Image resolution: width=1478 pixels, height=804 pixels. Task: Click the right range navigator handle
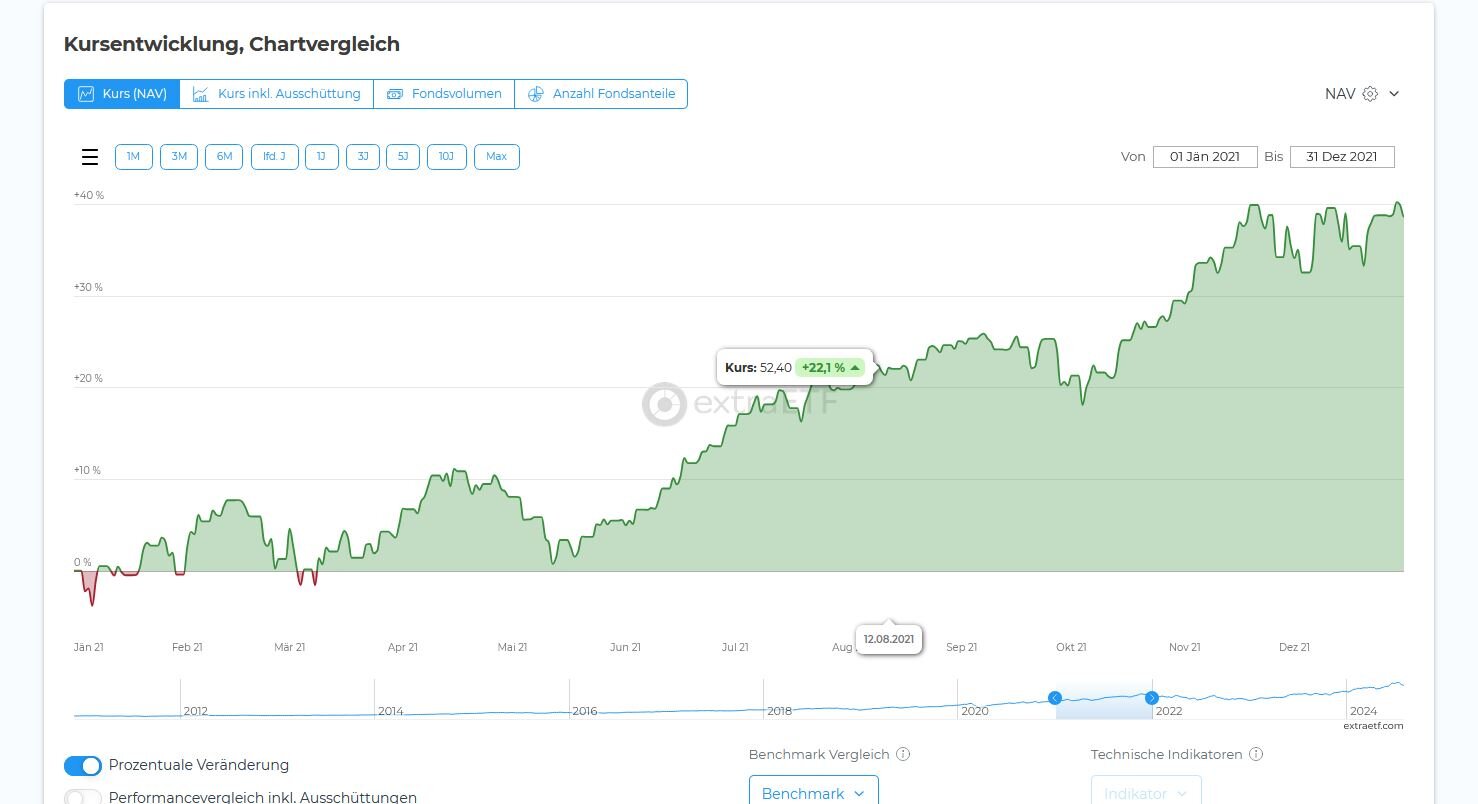pos(1152,698)
